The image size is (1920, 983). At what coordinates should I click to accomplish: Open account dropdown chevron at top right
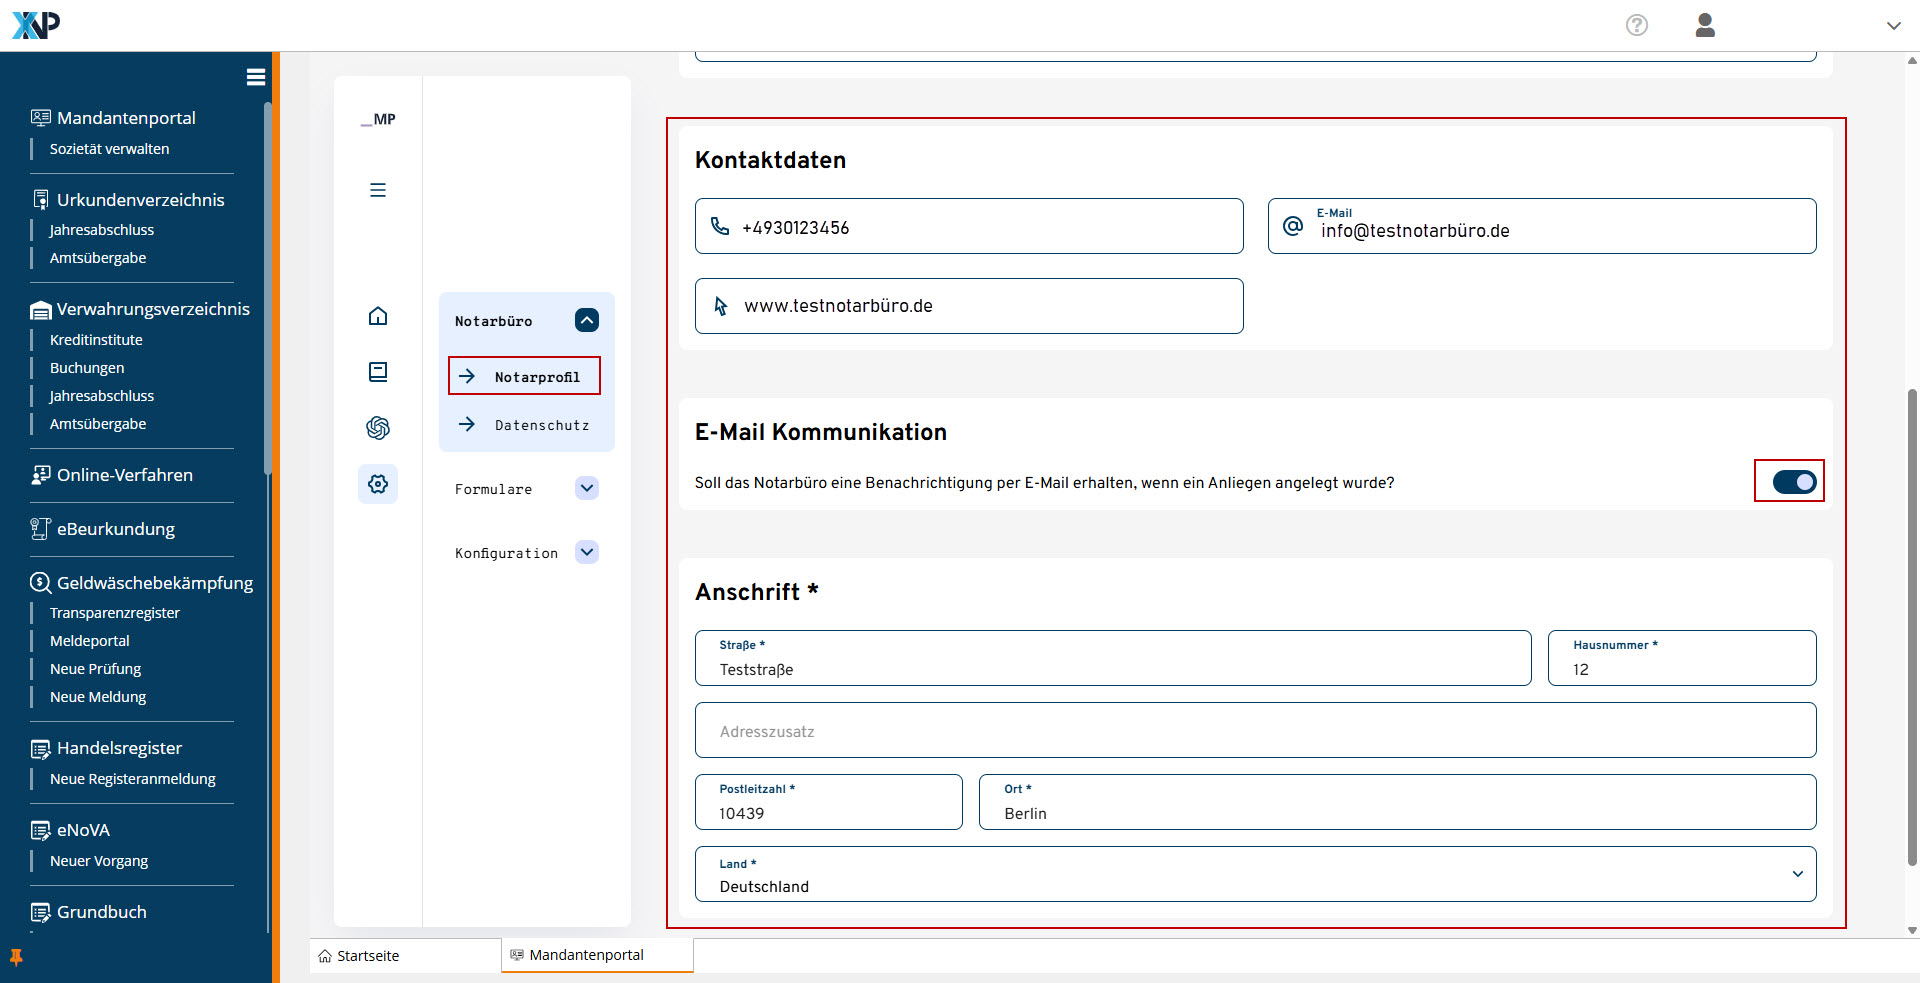(1893, 26)
